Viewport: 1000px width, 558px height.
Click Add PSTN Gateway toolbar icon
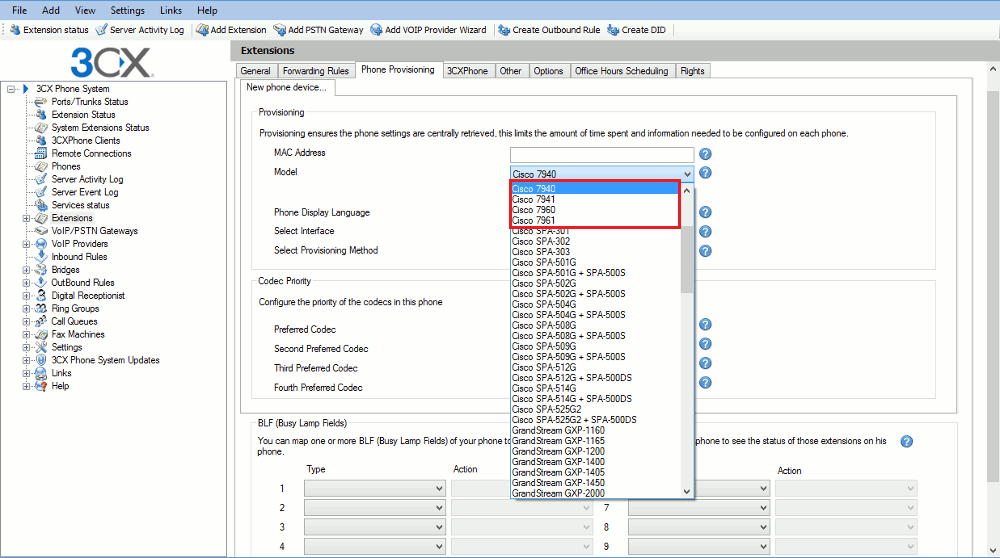tap(279, 30)
